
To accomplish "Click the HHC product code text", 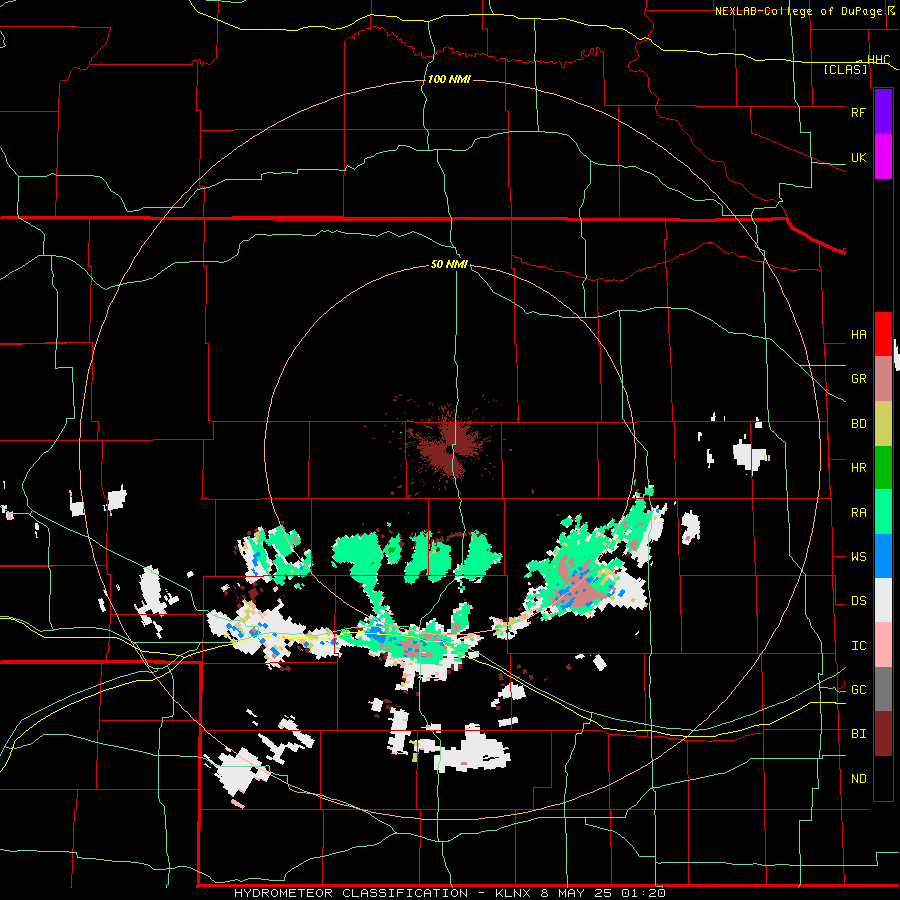I will (878, 60).
